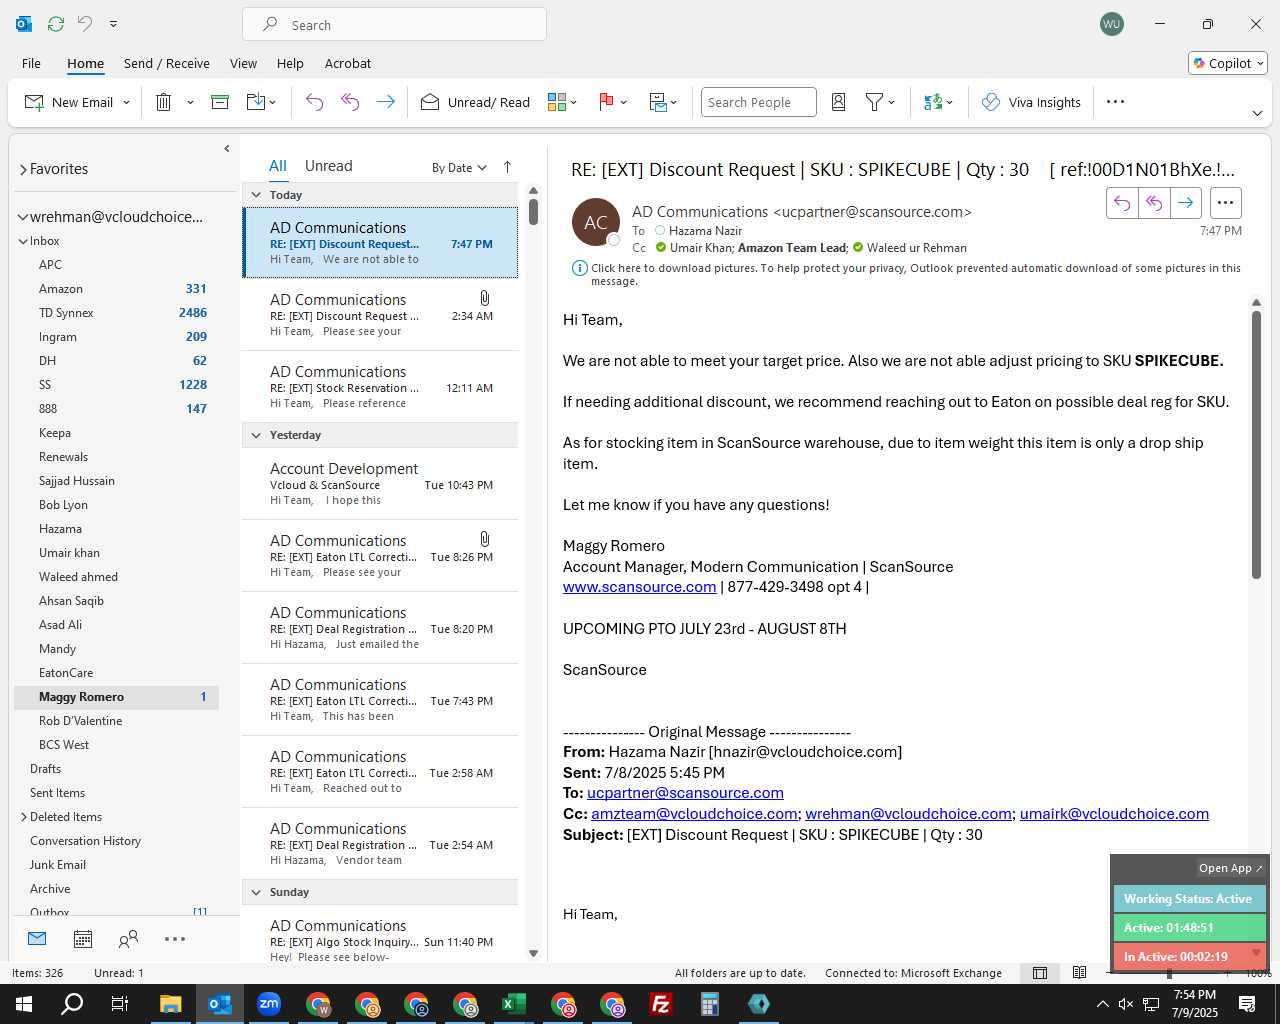Open the Address Book icon
This screenshot has height=1024, width=1280.
pyautogui.click(x=839, y=102)
